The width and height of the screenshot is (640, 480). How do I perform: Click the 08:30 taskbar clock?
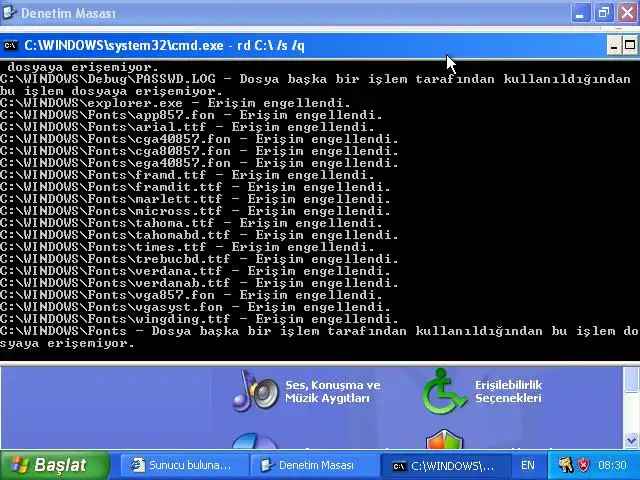(x=612, y=465)
